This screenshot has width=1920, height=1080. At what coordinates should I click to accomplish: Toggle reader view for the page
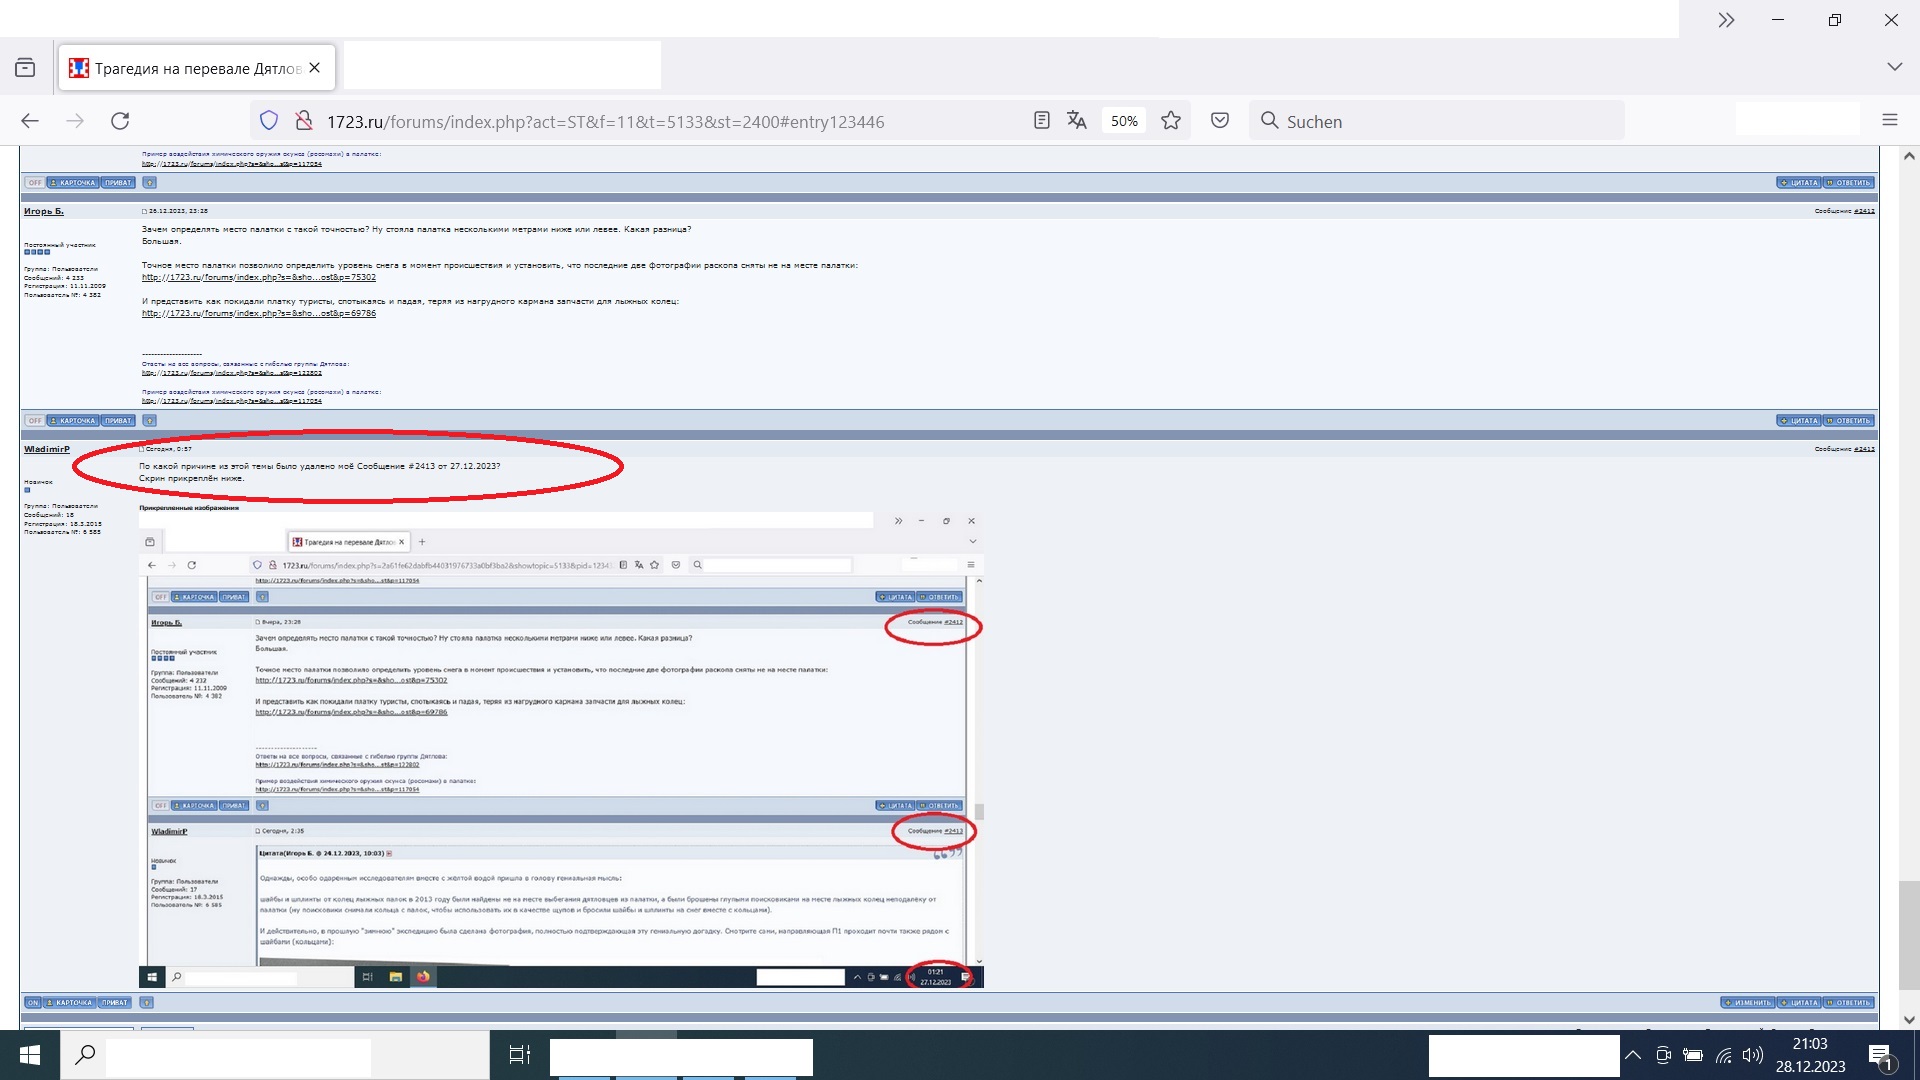(x=1041, y=121)
